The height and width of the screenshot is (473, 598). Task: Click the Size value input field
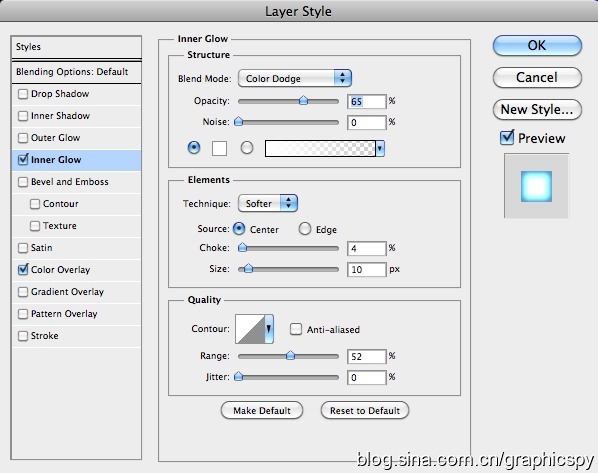click(x=367, y=269)
